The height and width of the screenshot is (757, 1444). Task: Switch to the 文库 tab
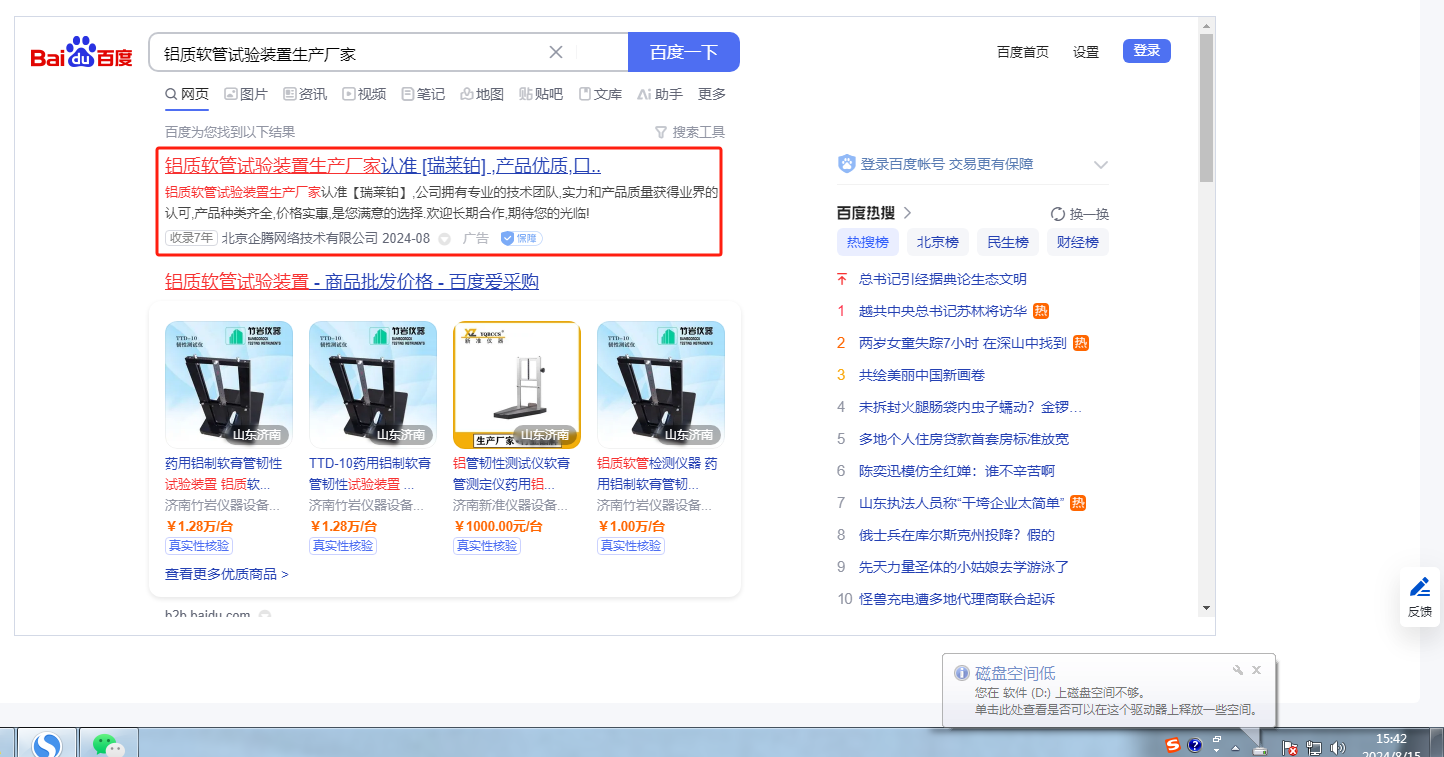click(x=600, y=94)
